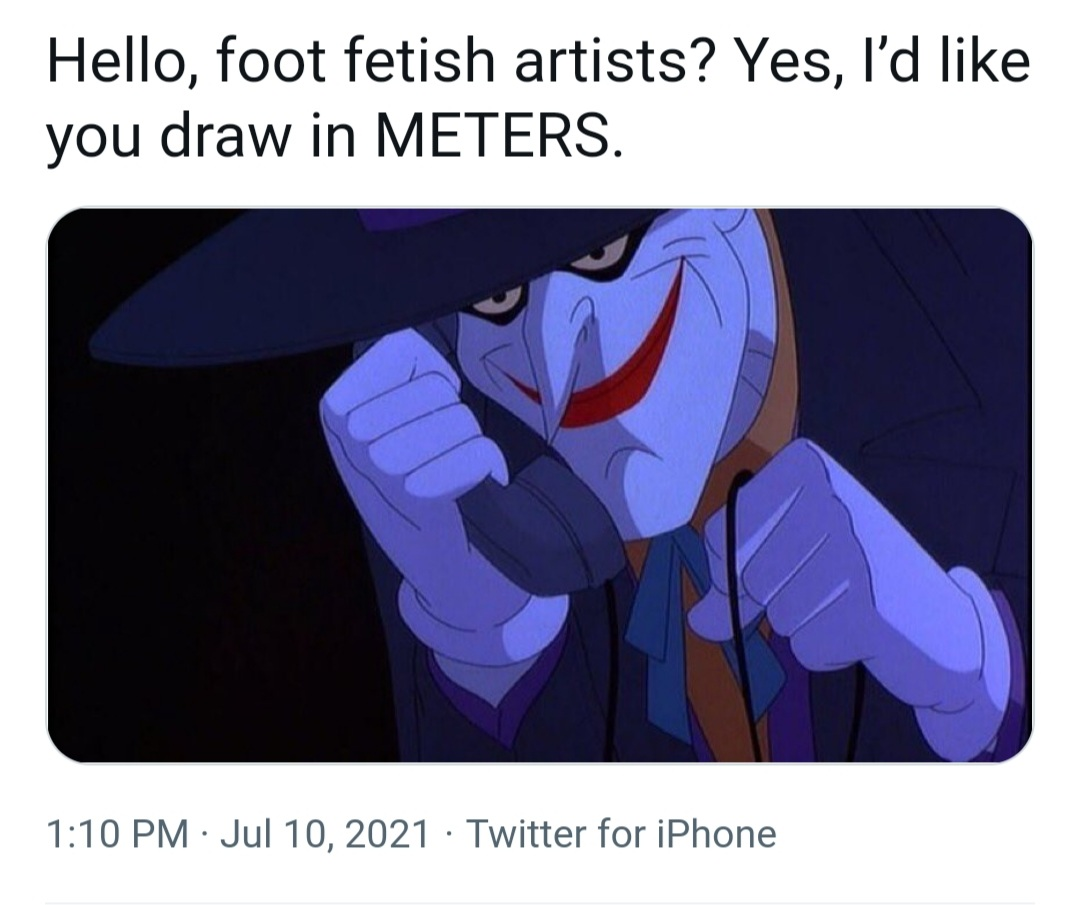This screenshot has height=905, width=1080.
Task: Click the 1:10 PM timestamp
Action: point(117,833)
